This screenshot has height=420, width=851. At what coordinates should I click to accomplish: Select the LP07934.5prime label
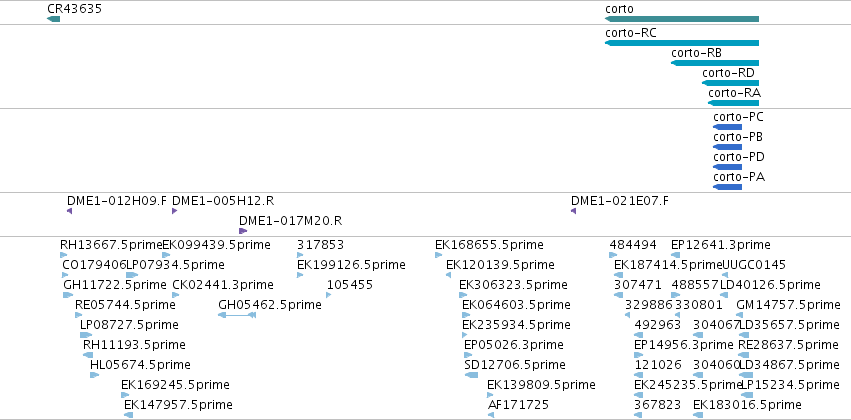tap(175, 265)
